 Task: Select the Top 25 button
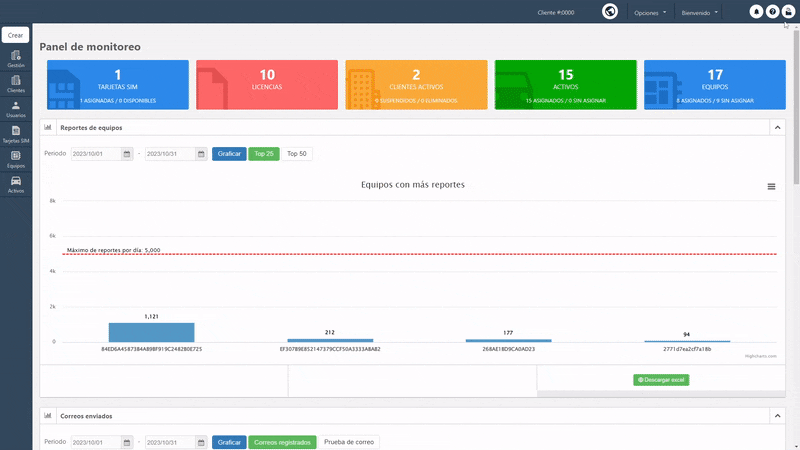(x=264, y=154)
